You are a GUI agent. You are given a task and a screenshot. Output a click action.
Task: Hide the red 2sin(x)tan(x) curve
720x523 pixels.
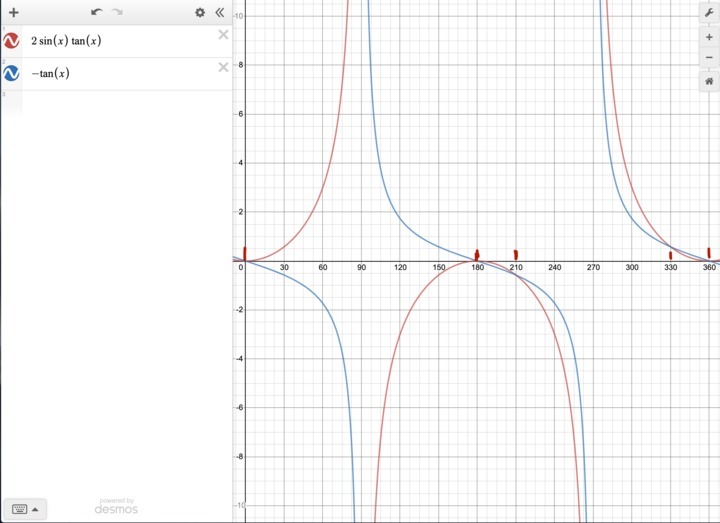click(11, 41)
